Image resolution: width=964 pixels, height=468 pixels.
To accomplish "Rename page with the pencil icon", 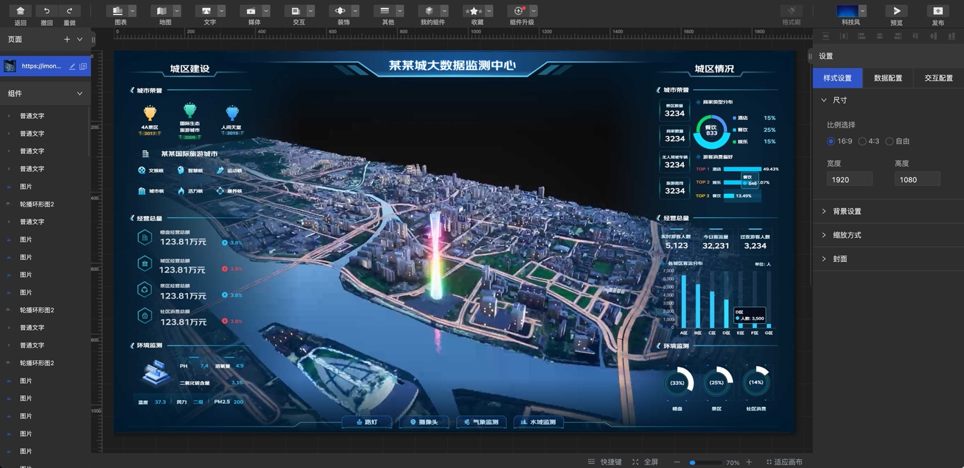I will tap(72, 66).
